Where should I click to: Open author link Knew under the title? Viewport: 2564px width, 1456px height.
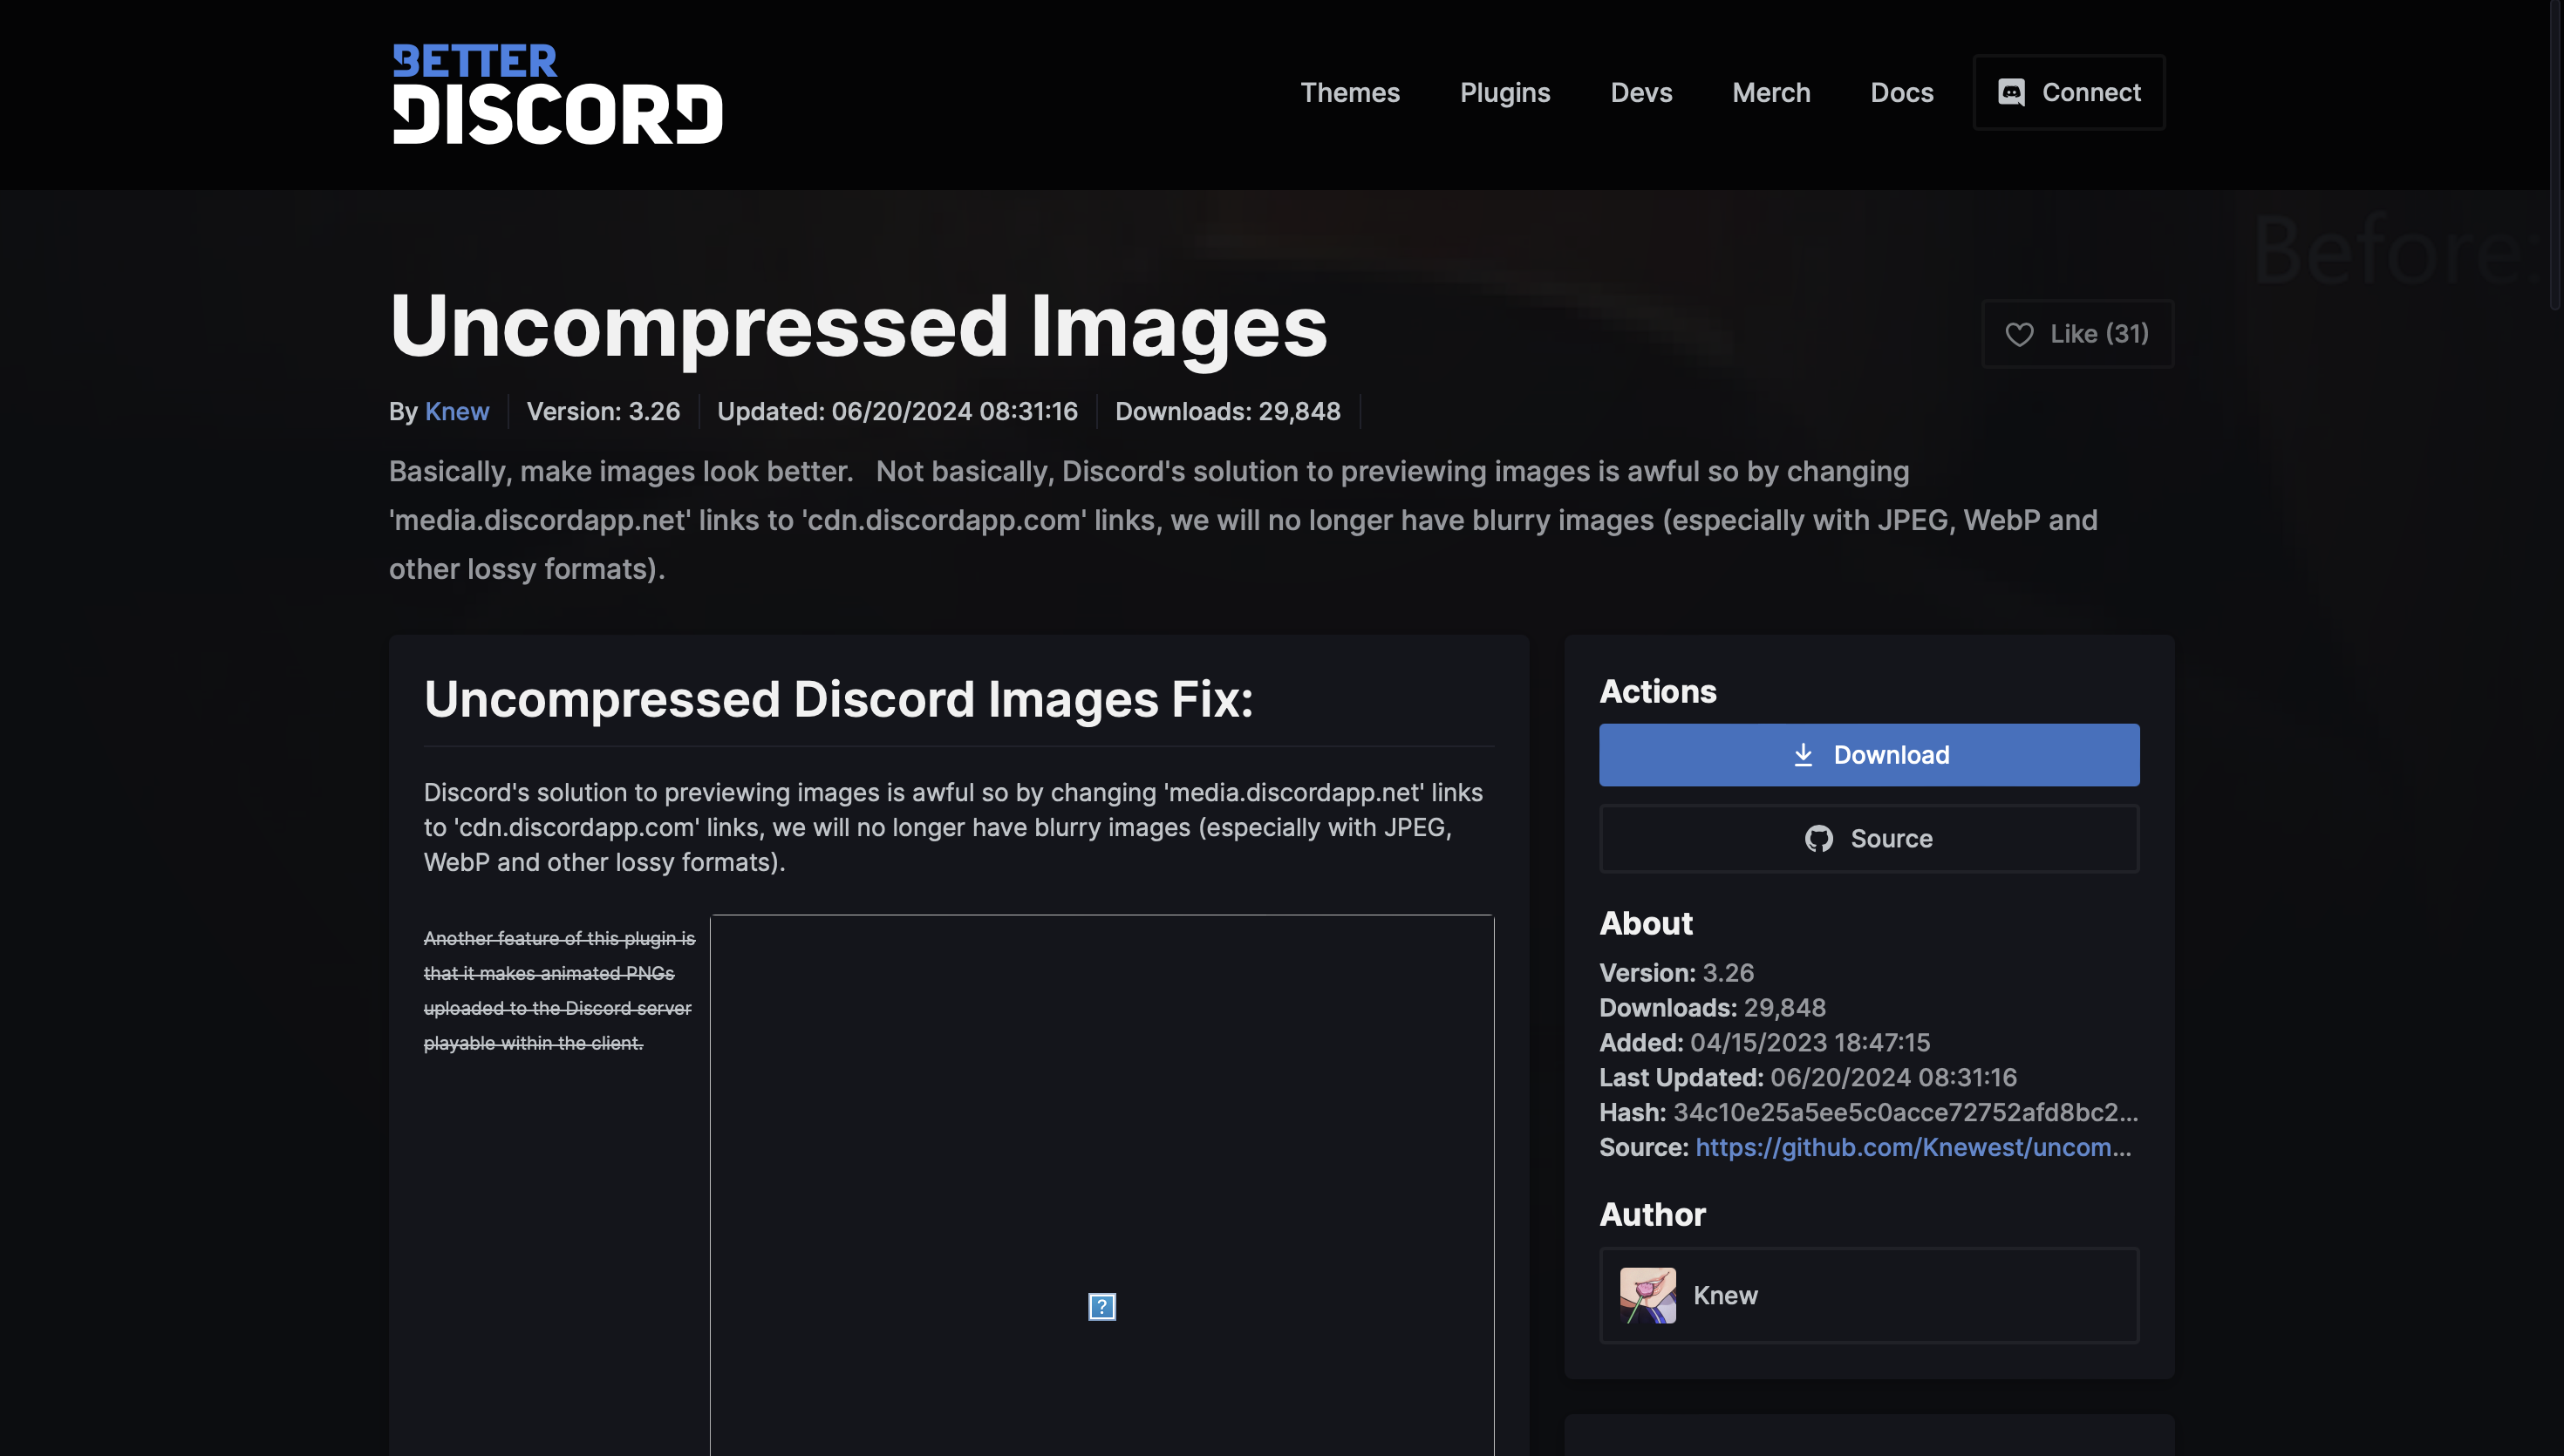[456, 412]
